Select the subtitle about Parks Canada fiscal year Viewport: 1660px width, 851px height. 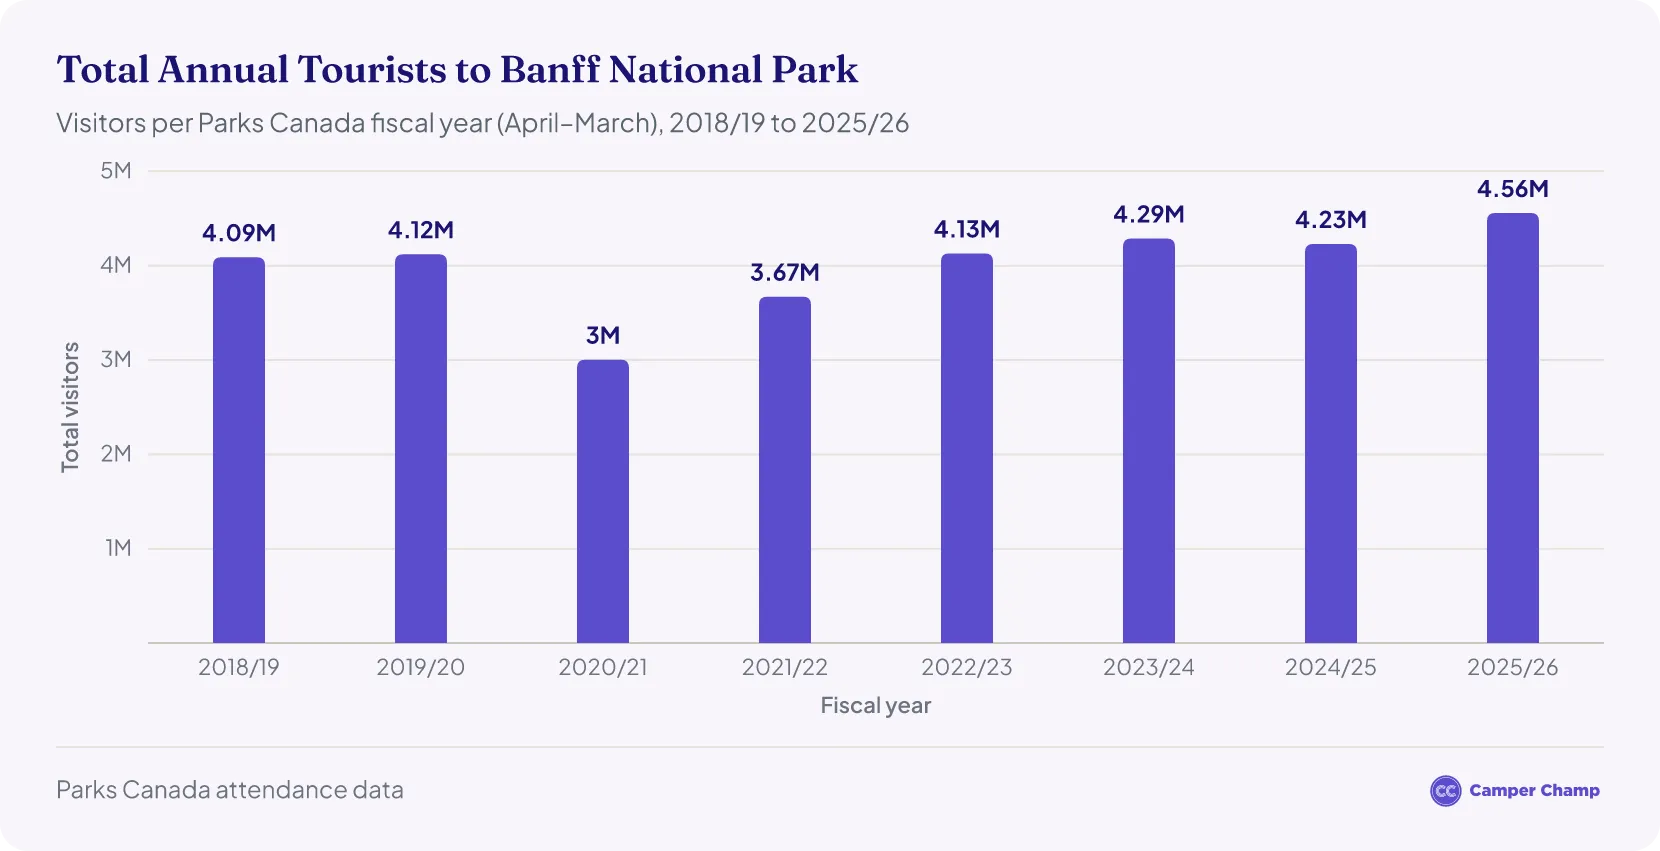click(482, 123)
